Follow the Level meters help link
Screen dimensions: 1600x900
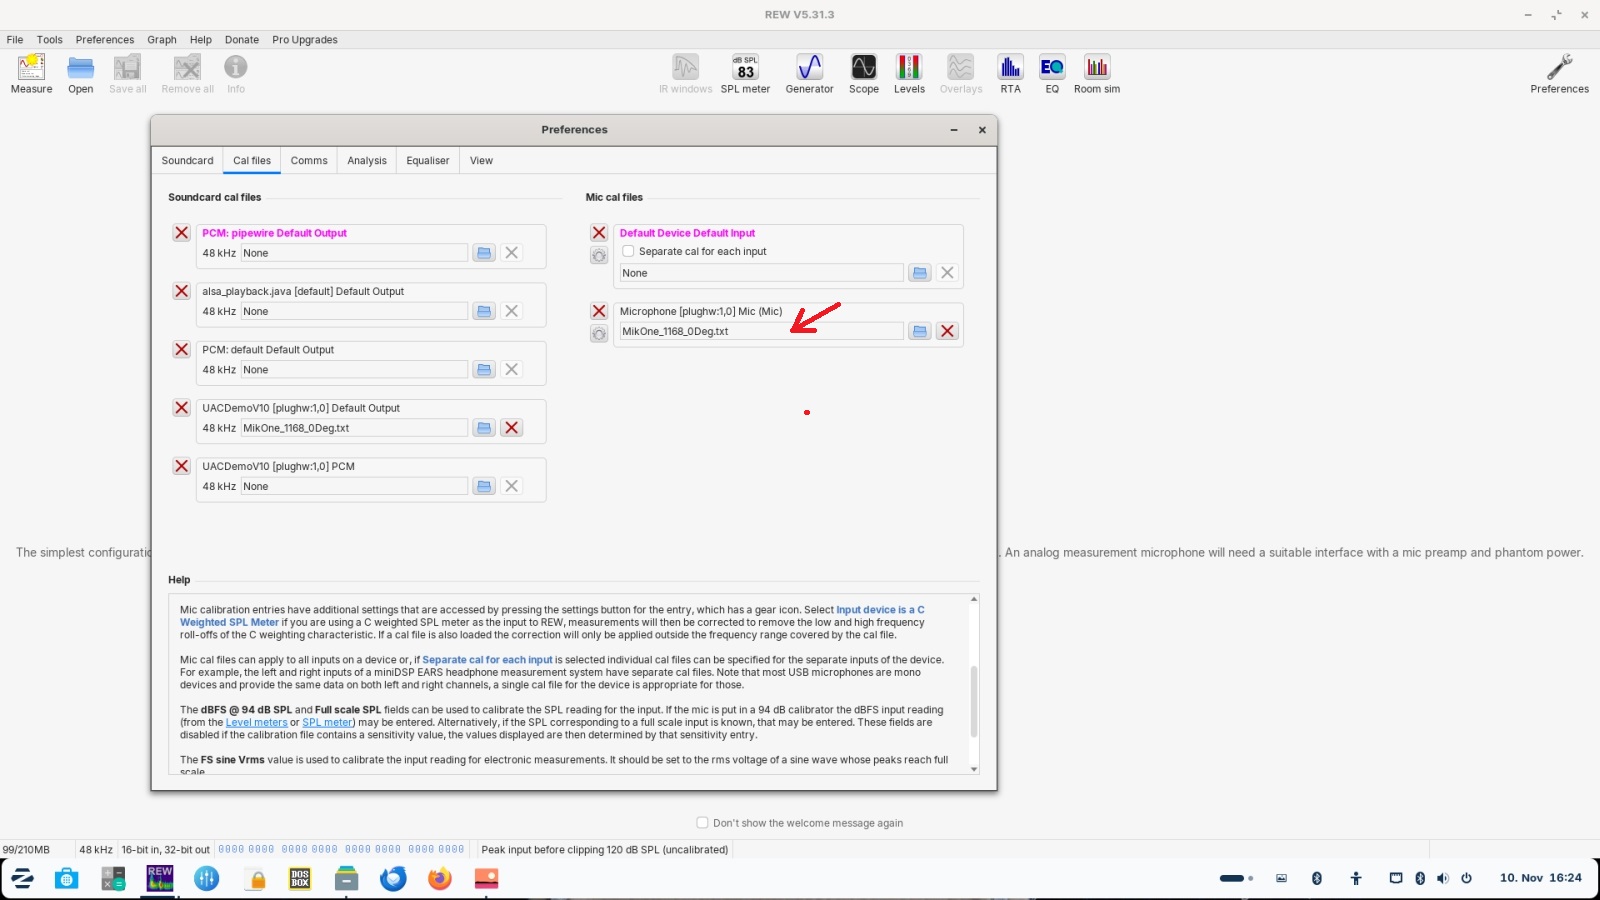[x=256, y=723]
